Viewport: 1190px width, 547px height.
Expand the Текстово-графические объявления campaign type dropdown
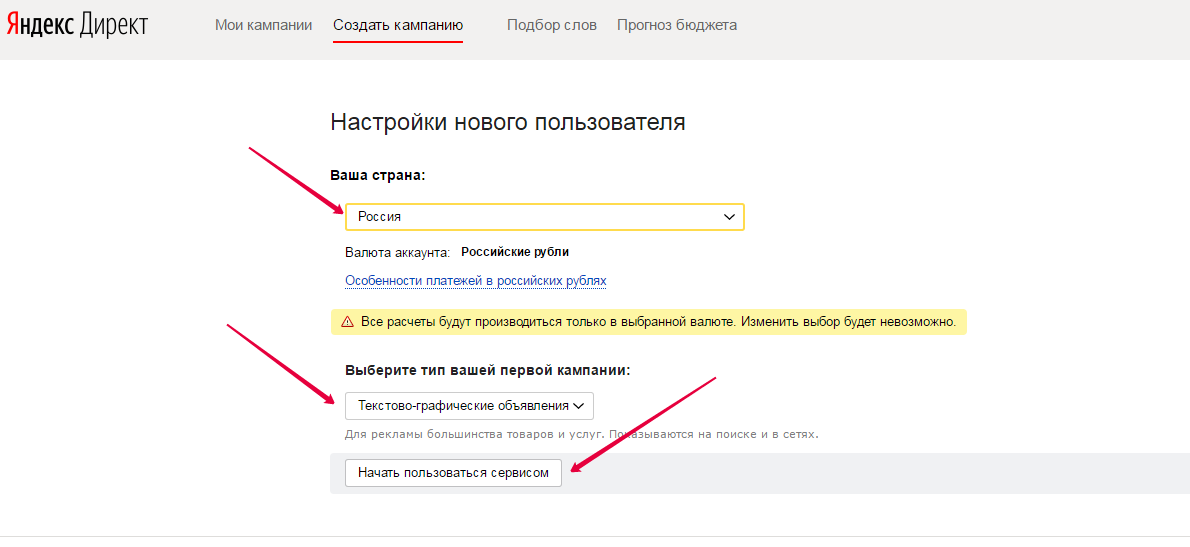469,406
